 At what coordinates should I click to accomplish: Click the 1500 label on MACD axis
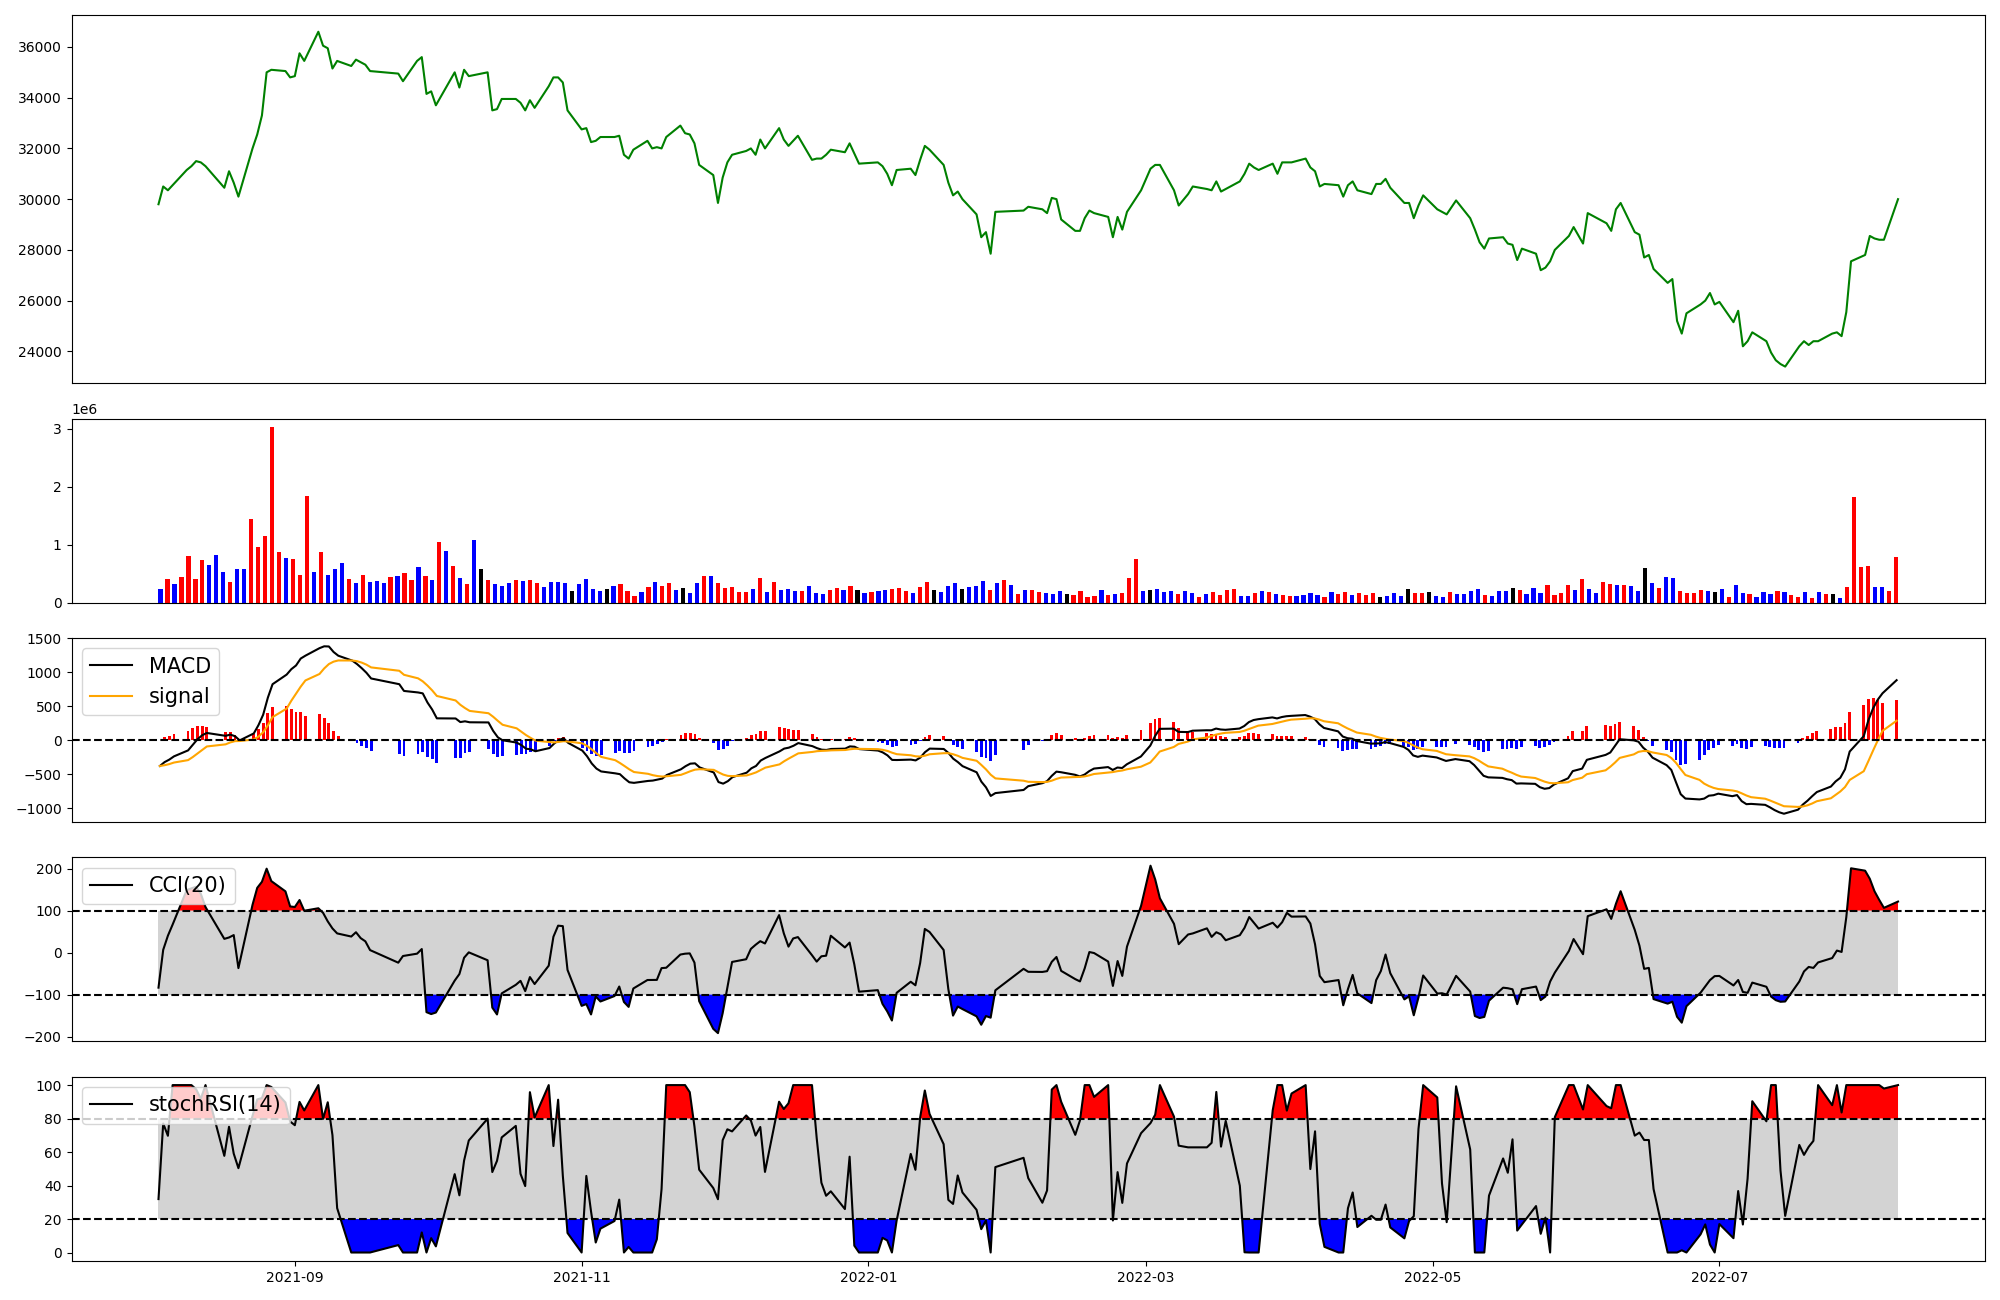(45, 639)
